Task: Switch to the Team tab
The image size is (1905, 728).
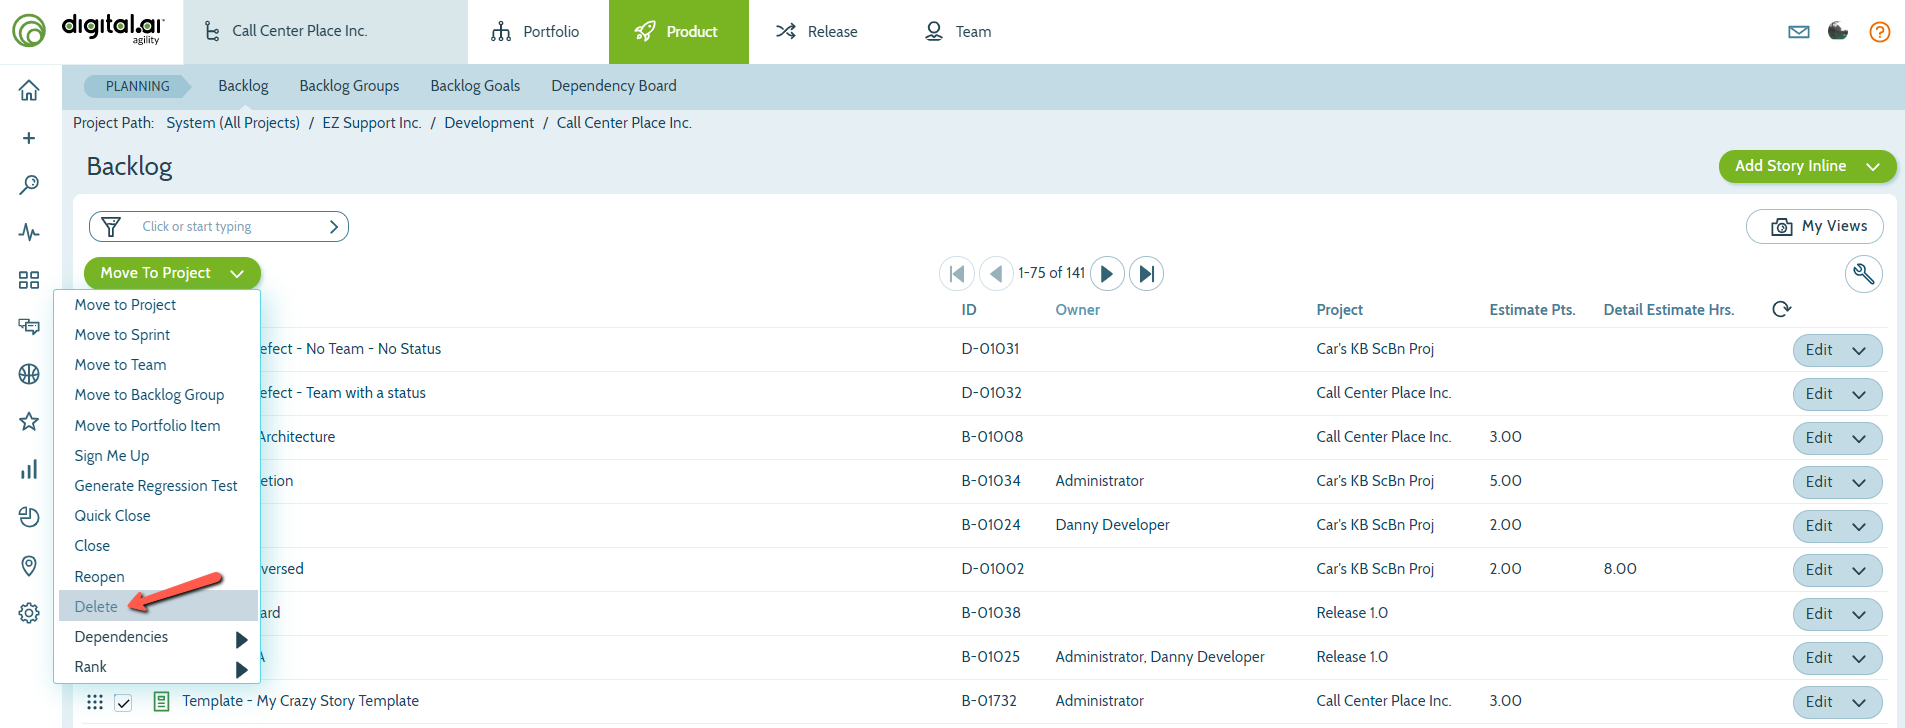Action: coord(957,32)
